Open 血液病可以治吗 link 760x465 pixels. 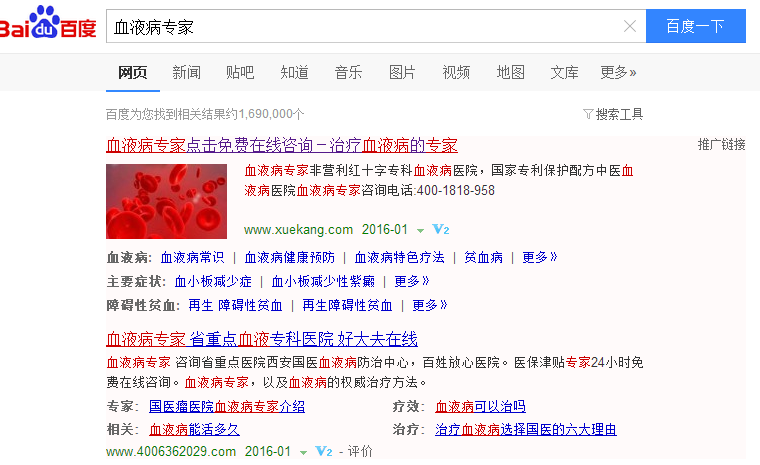click(480, 406)
